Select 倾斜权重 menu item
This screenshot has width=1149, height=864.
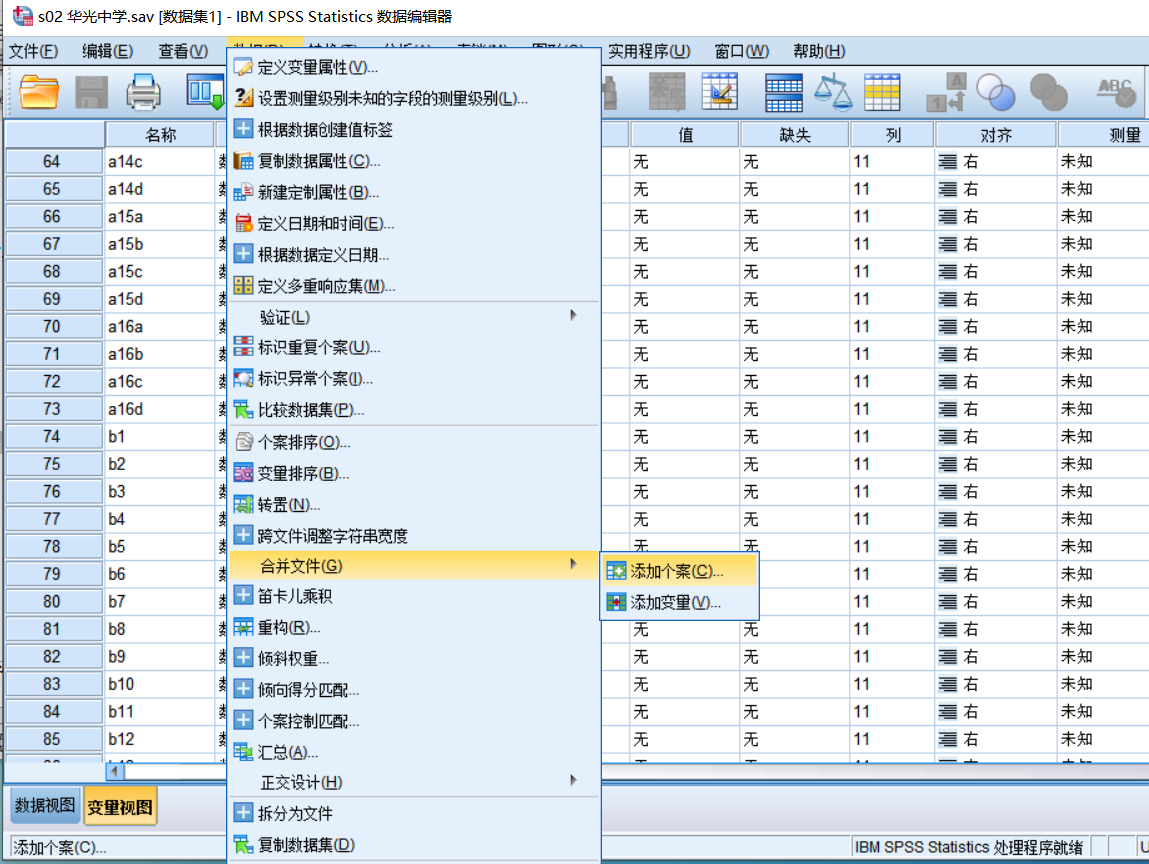coord(414,658)
